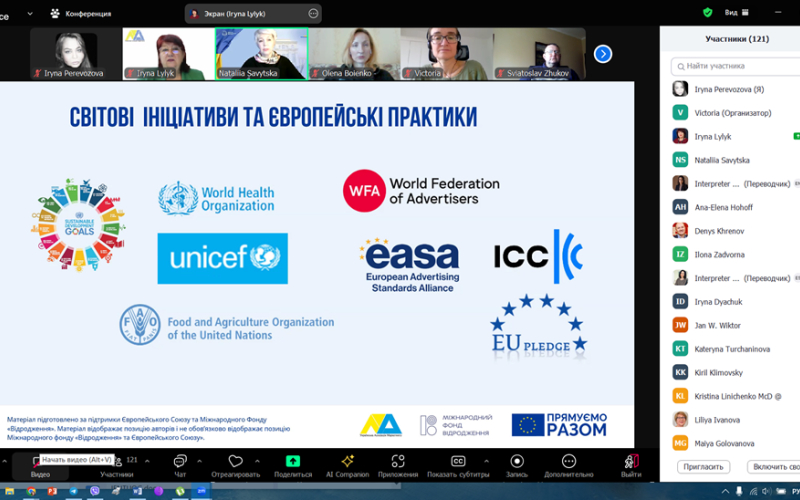Click the green Поделиться share screen button

(293, 466)
